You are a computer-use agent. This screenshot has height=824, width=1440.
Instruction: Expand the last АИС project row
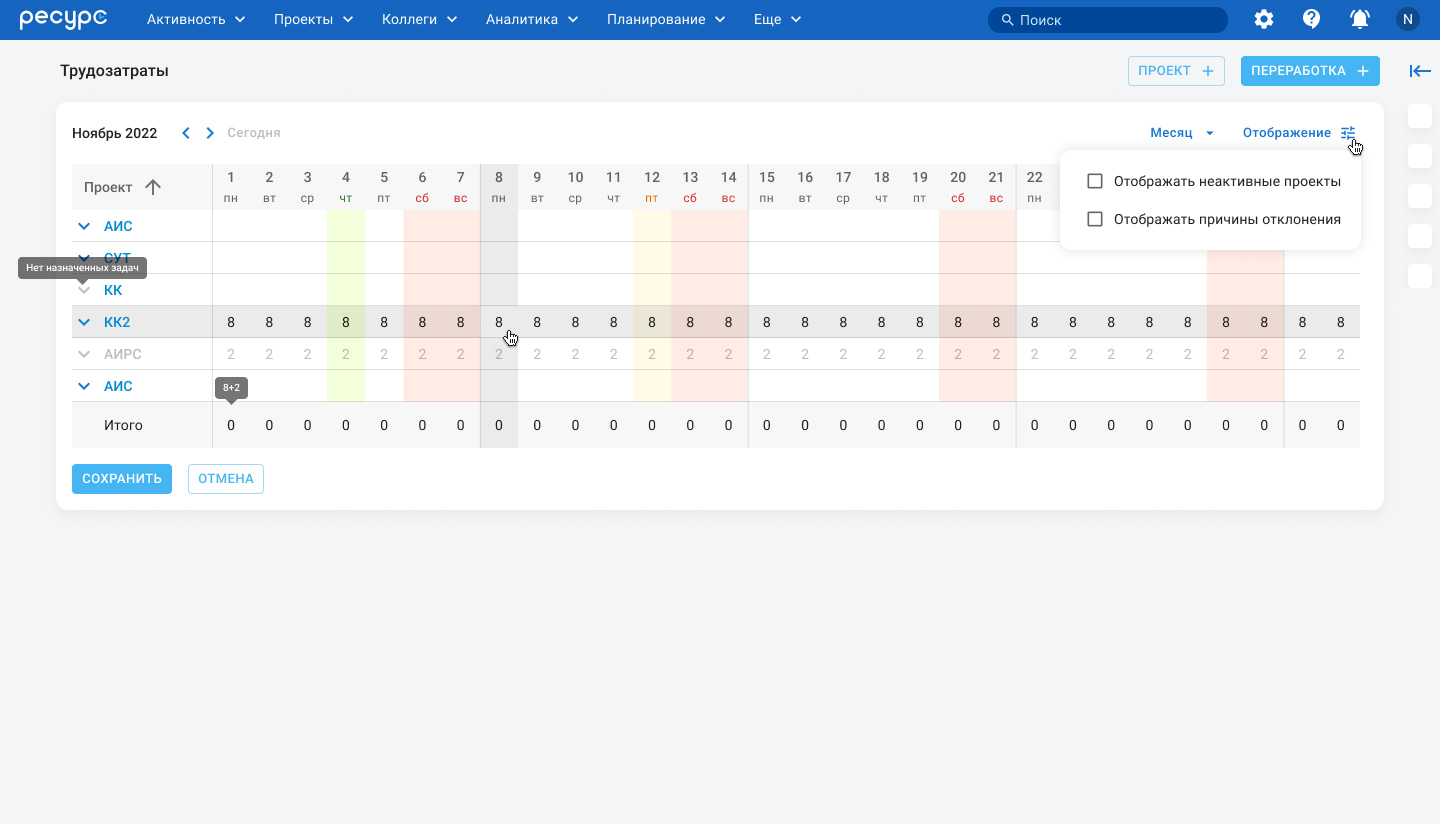[84, 386]
